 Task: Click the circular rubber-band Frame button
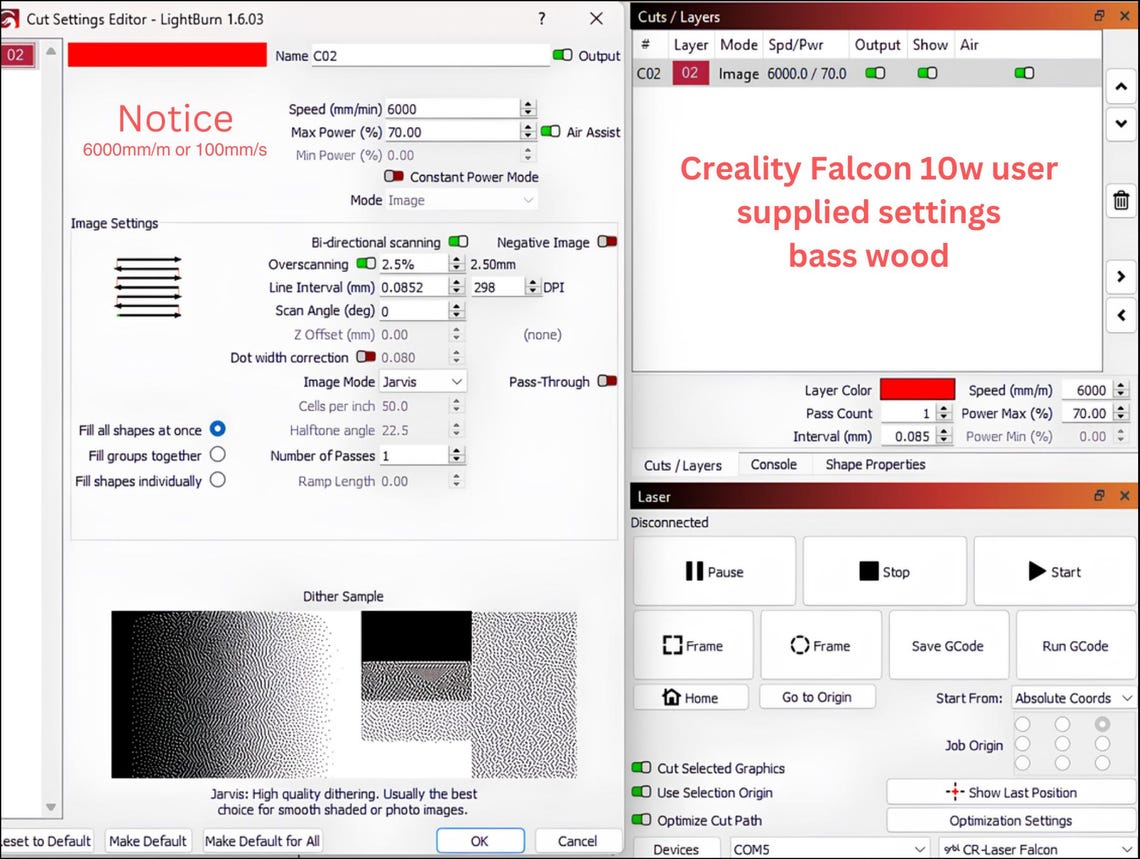click(821, 645)
